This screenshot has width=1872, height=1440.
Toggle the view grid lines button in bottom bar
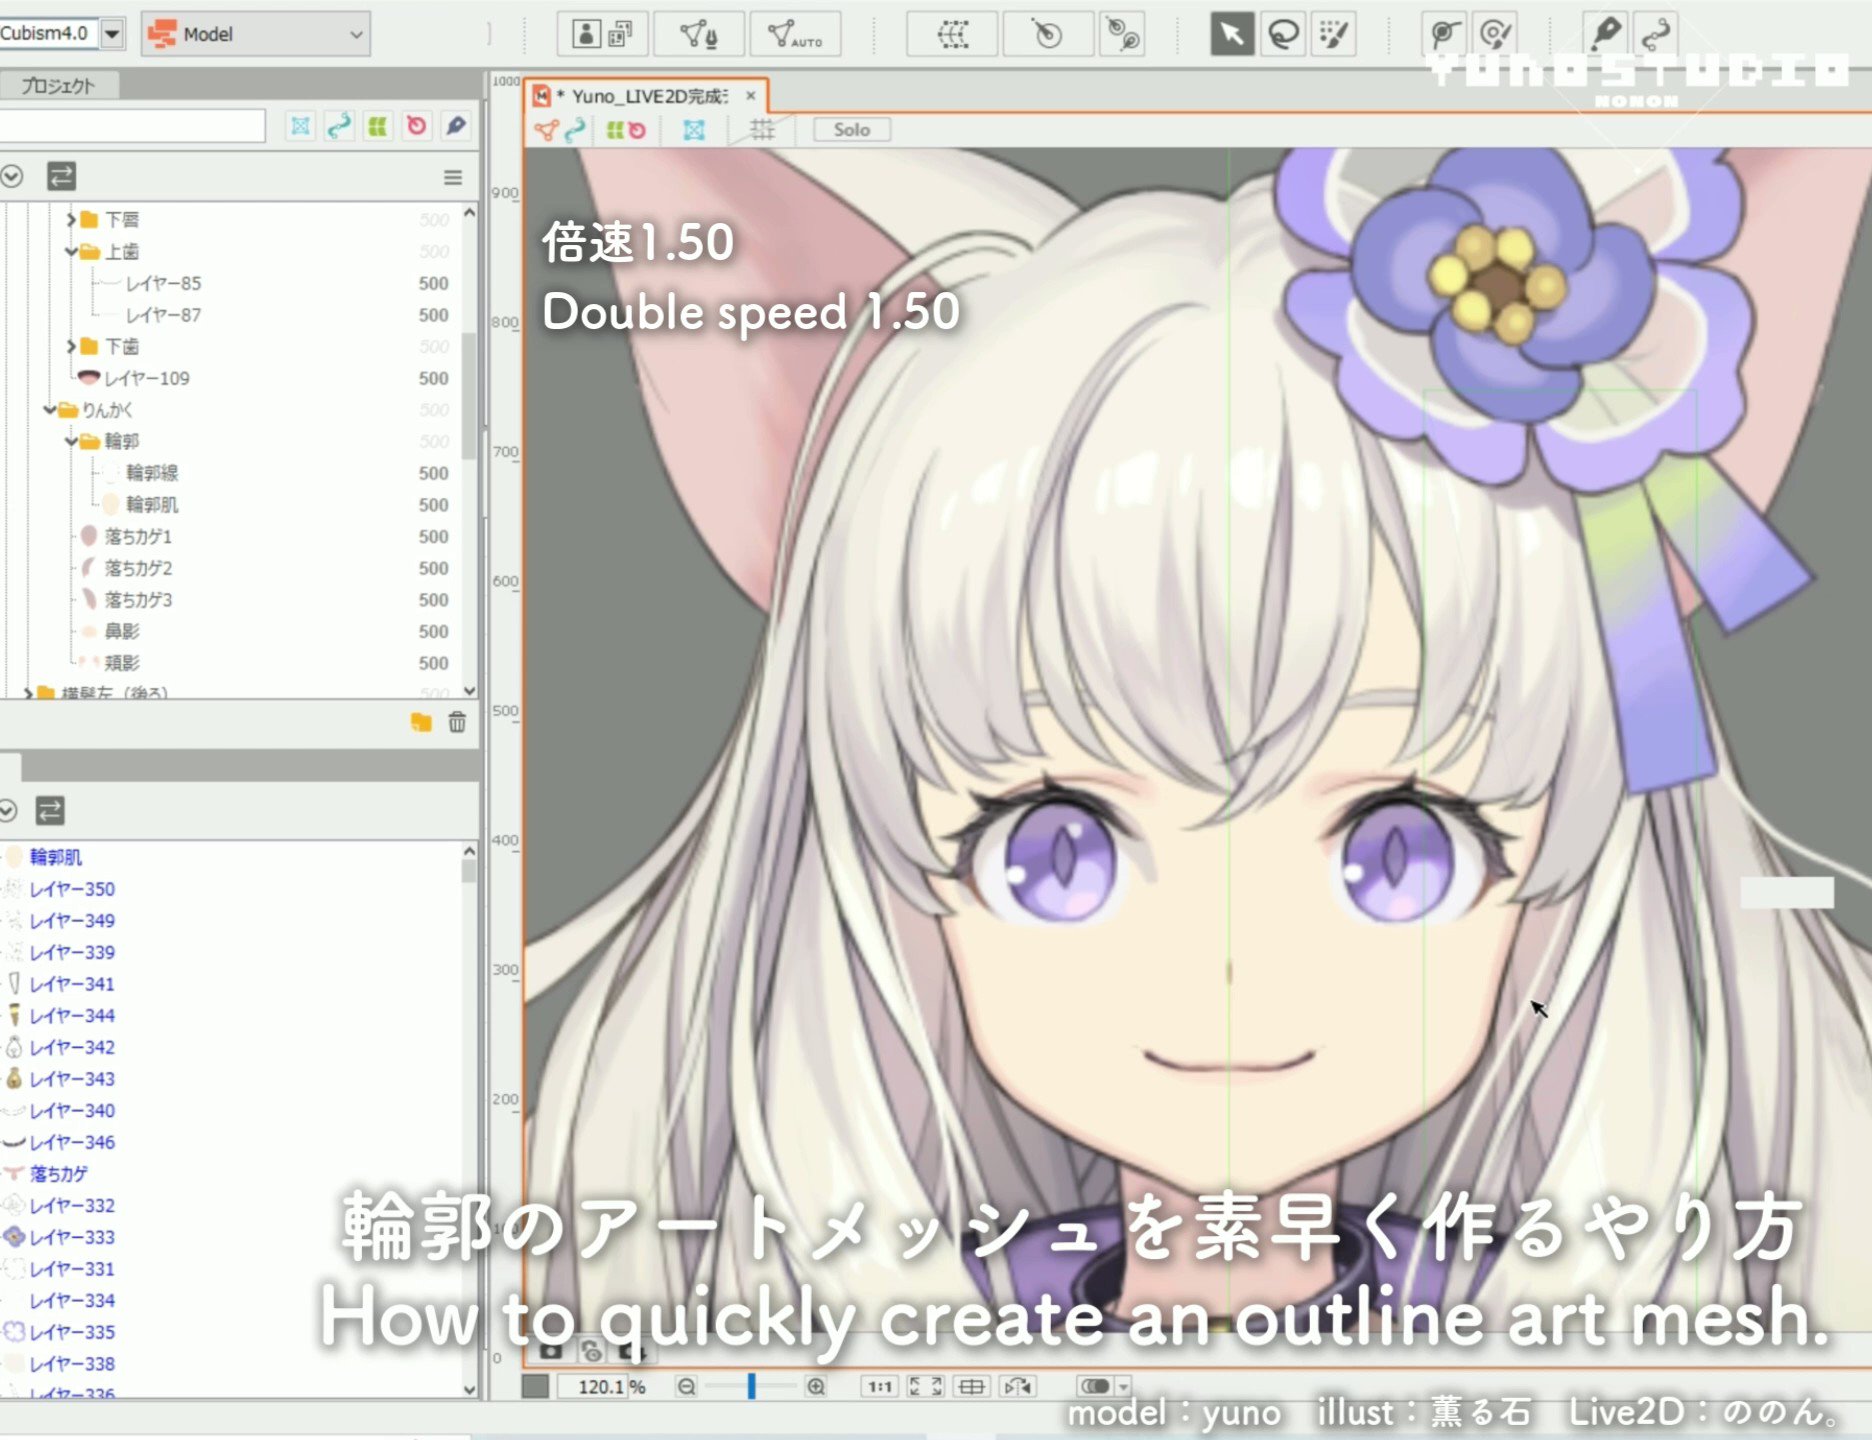pyautogui.click(x=971, y=1387)
